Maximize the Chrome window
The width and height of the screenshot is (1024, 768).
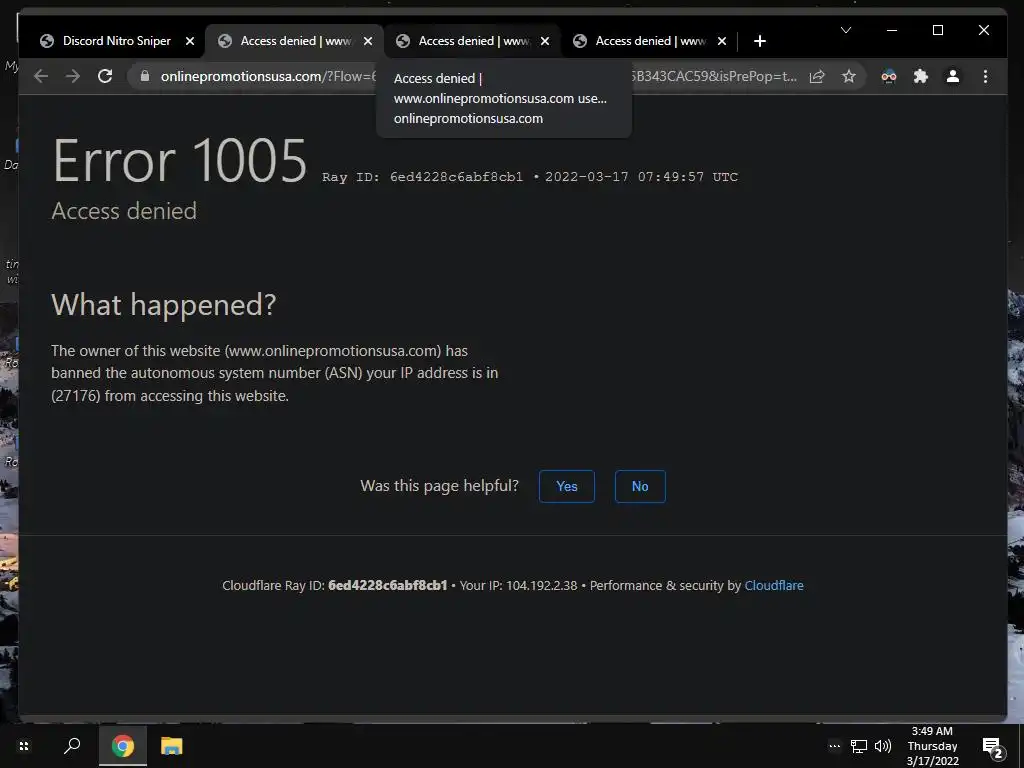[x=938, y=30]
